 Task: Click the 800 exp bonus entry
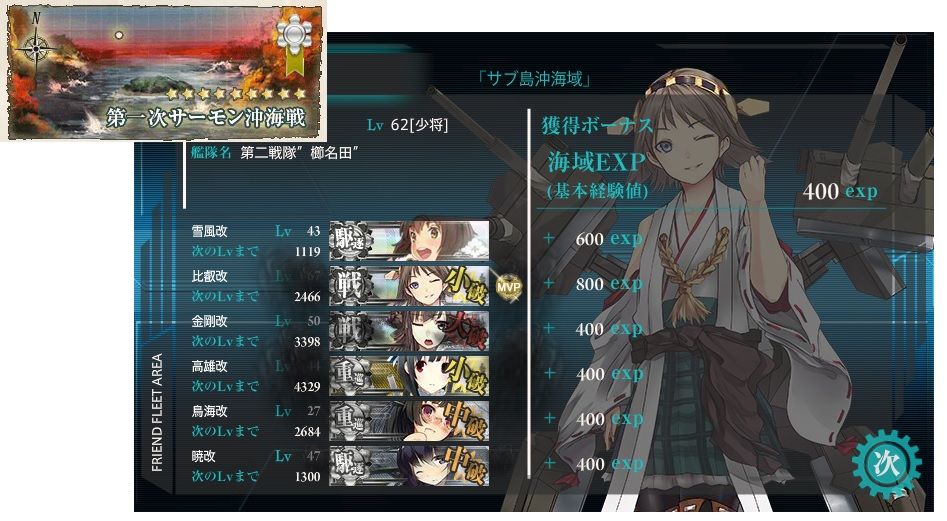pos(608,284)
